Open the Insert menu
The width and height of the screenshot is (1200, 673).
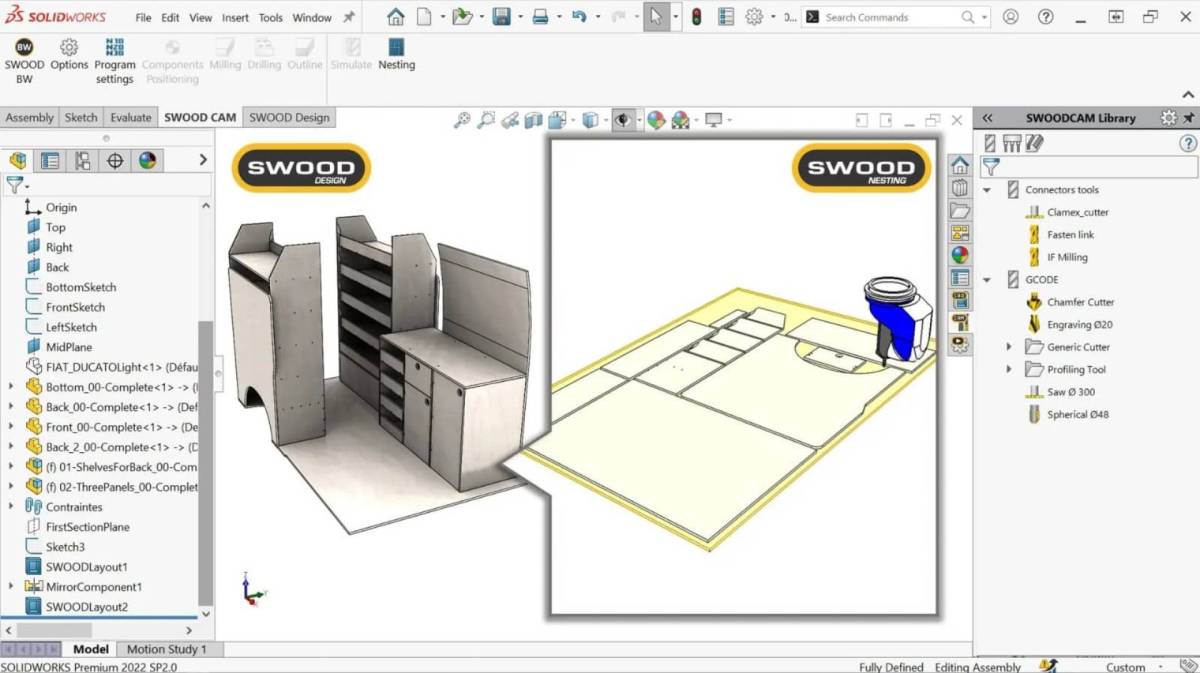pyautogui.click(x=236, y=18)
